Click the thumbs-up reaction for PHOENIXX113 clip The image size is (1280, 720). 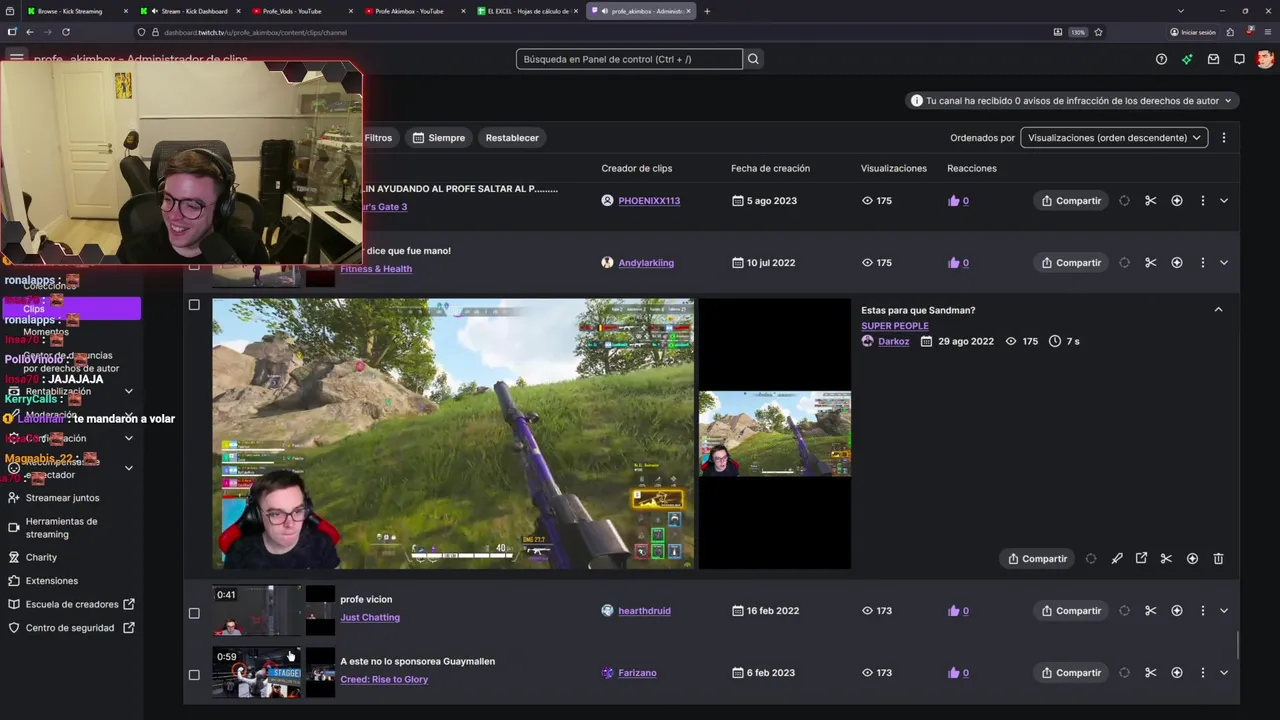point(953,201)
